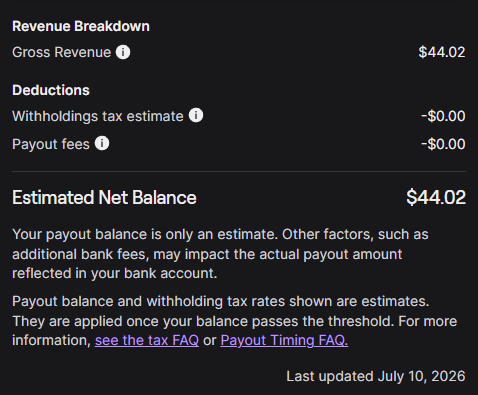Open the 'see the tax FAQ' link

tap(147, 340)
